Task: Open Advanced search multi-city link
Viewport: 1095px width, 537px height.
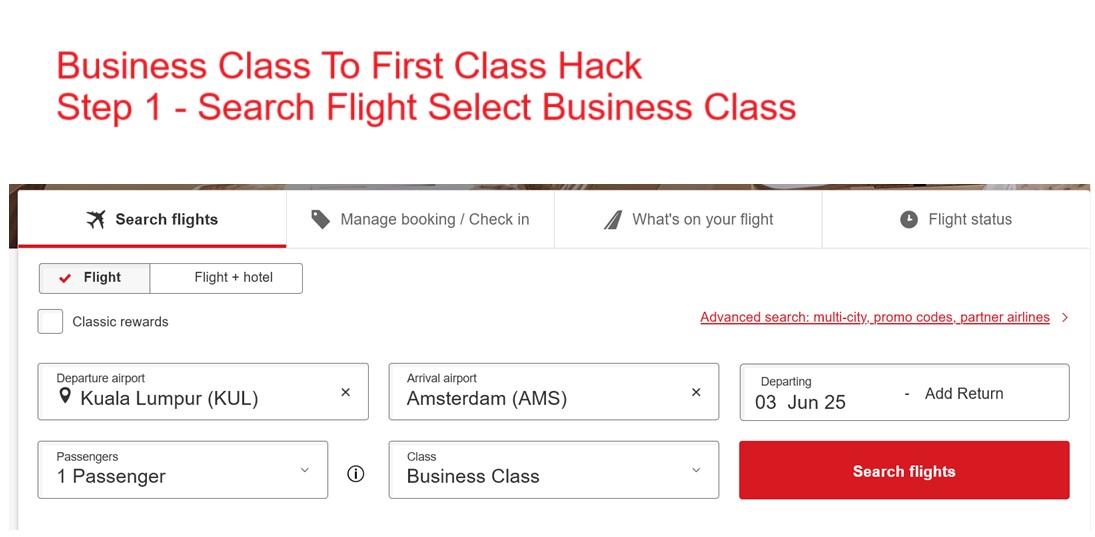Action: click(875, 317)
